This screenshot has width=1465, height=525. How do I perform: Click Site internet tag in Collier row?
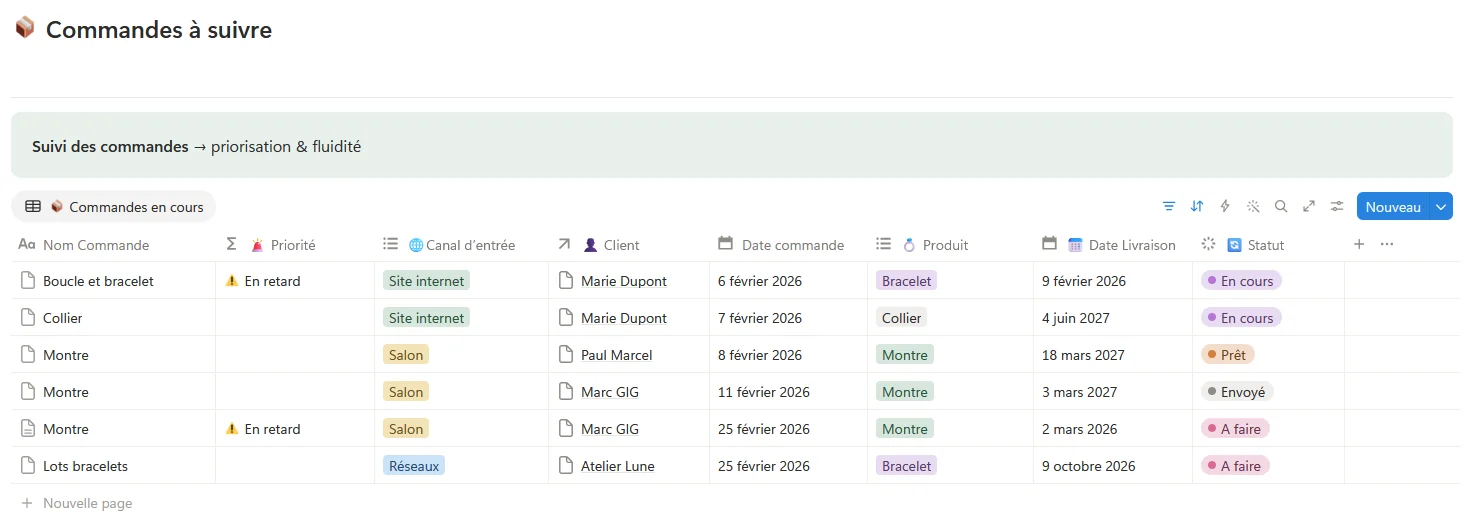coord(426,318)
